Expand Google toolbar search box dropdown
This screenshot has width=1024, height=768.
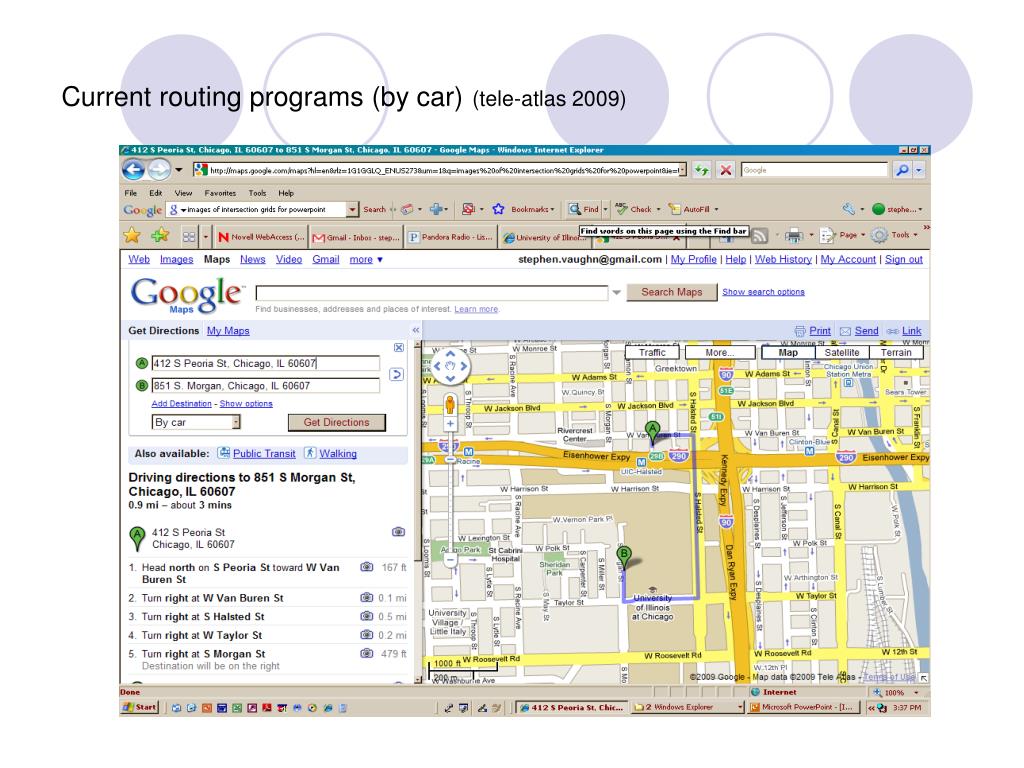353,209
